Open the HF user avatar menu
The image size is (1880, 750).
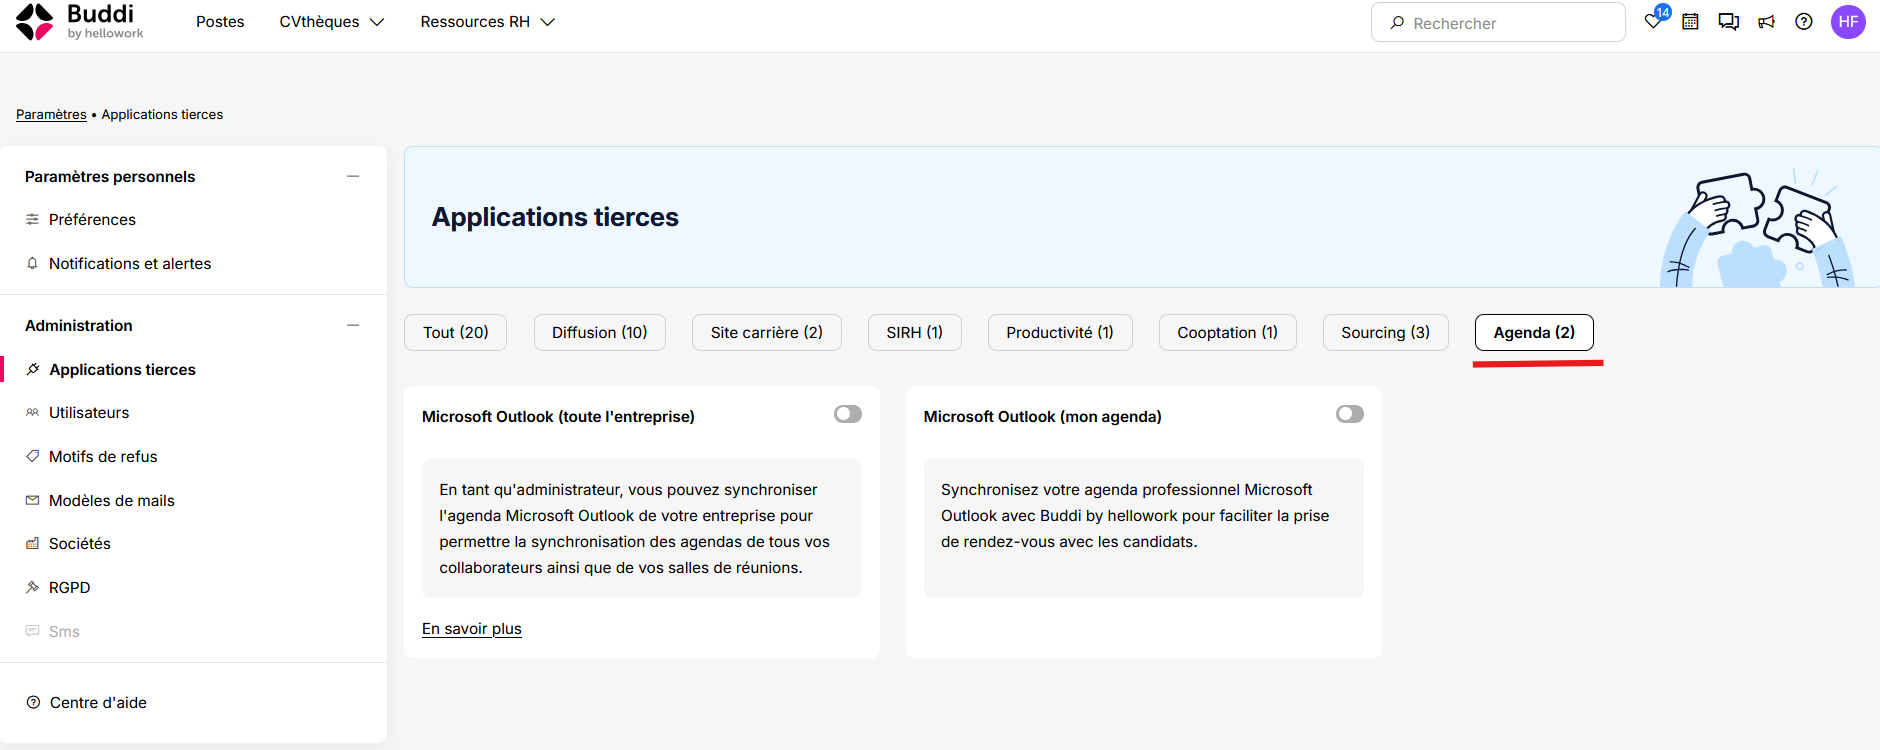pos(1848,22)
